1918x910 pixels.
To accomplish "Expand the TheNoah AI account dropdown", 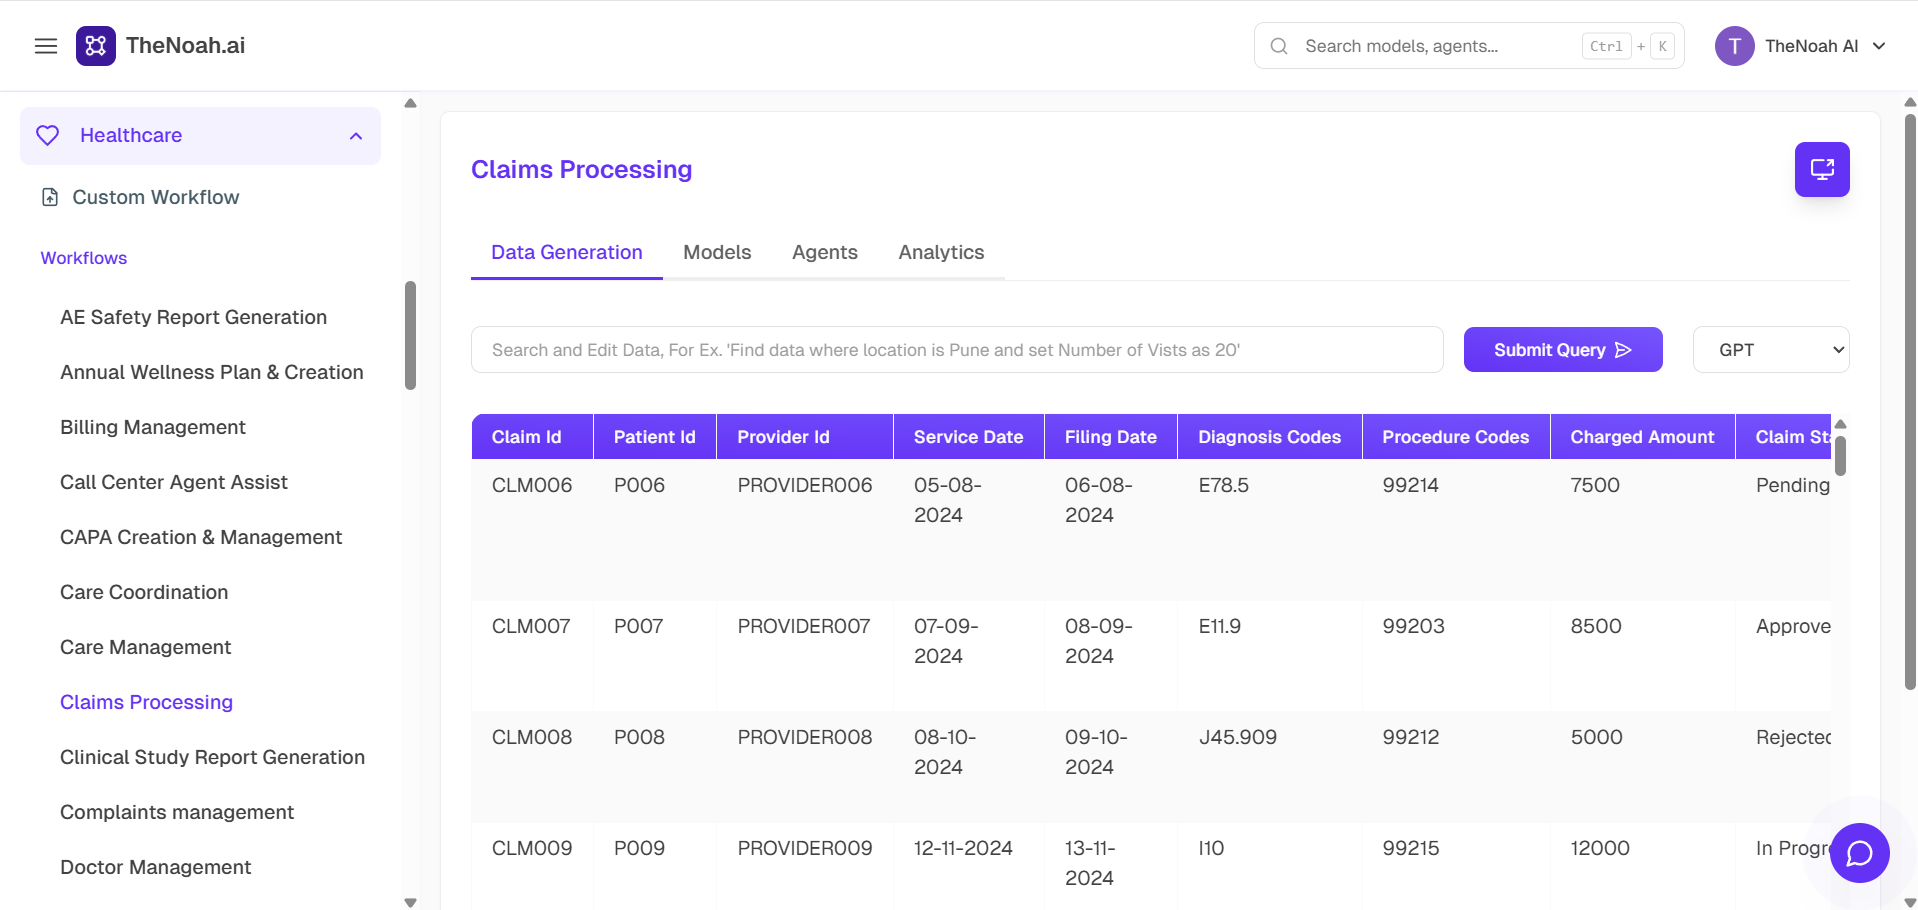I will pyautogui.click(x=1881, y=46).
